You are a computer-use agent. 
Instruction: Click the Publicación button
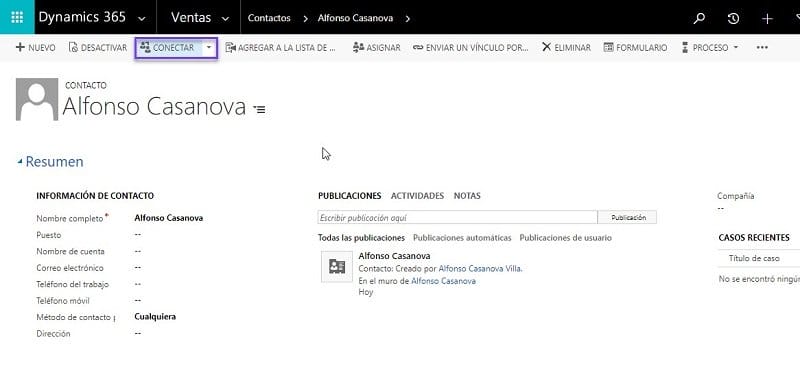[x=628, y=217]
